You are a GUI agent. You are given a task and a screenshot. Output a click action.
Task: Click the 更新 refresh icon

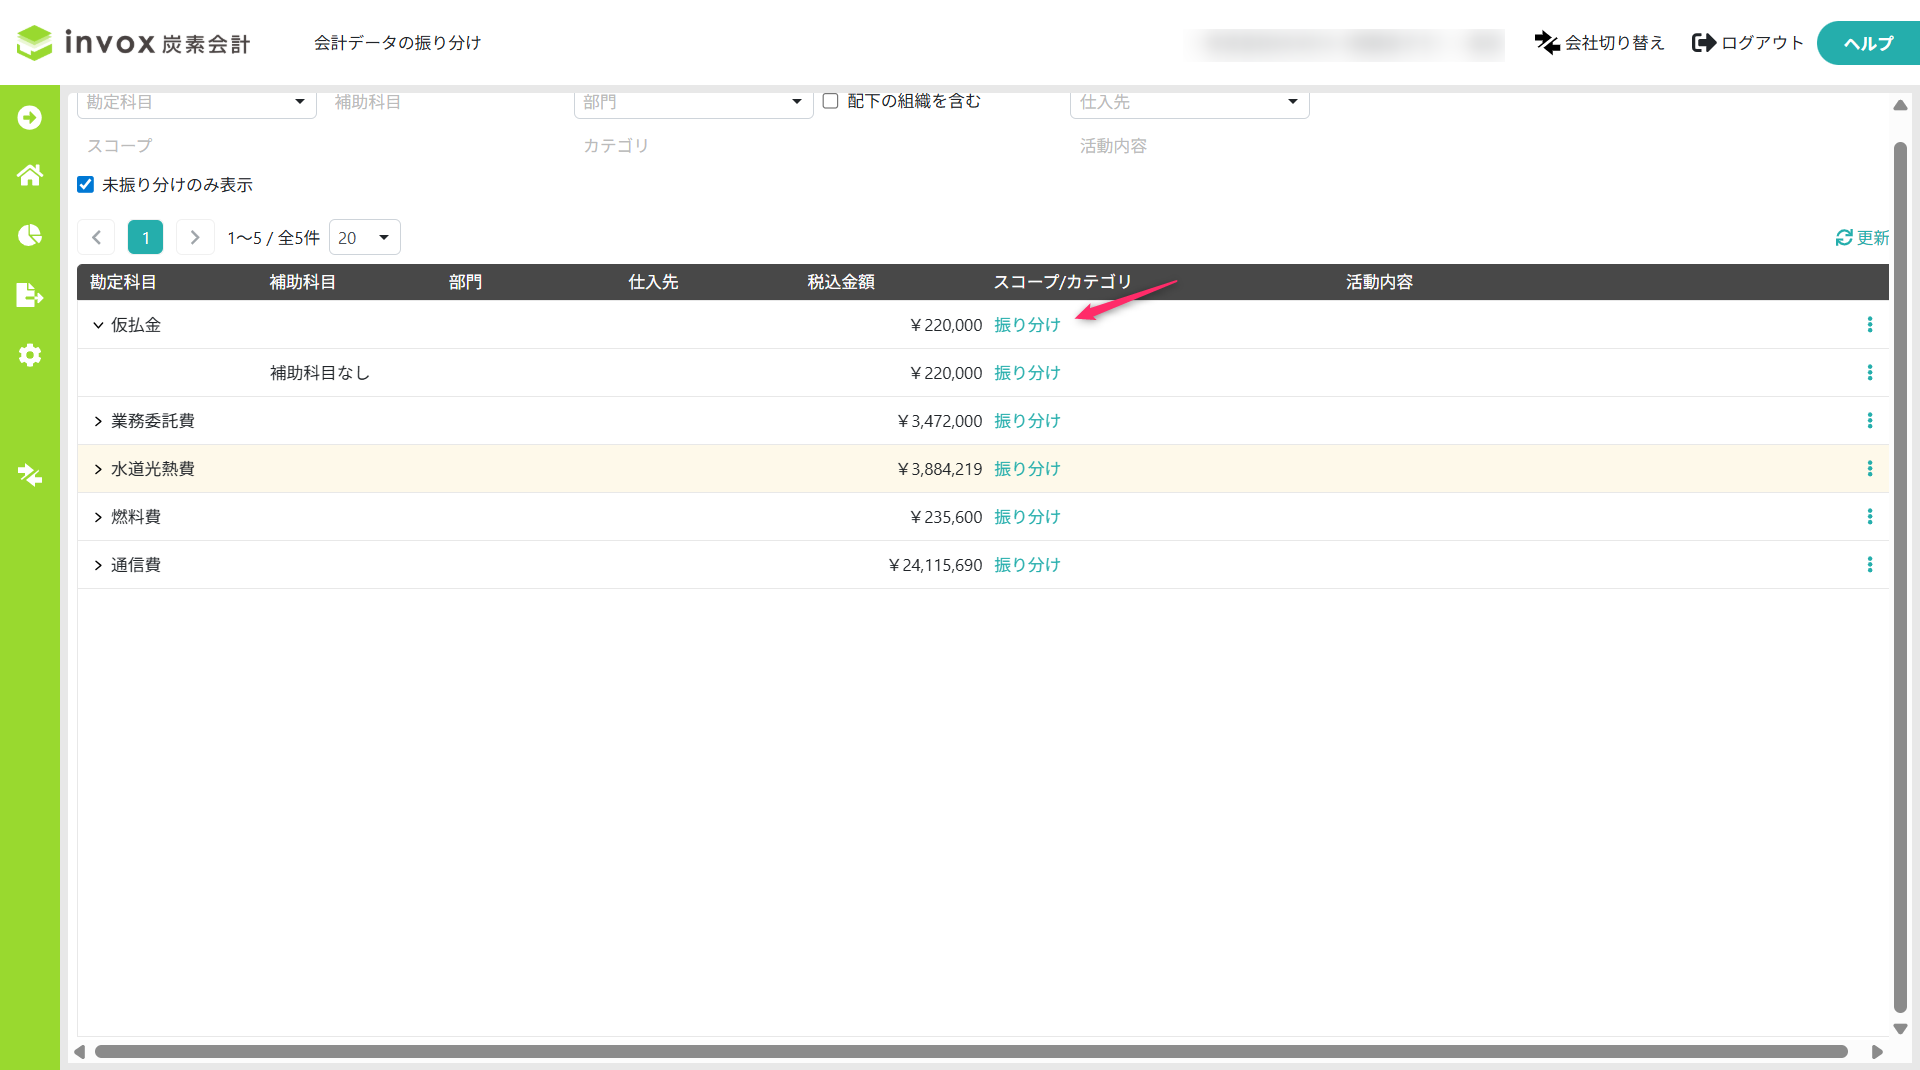[x=1844, y=238]
